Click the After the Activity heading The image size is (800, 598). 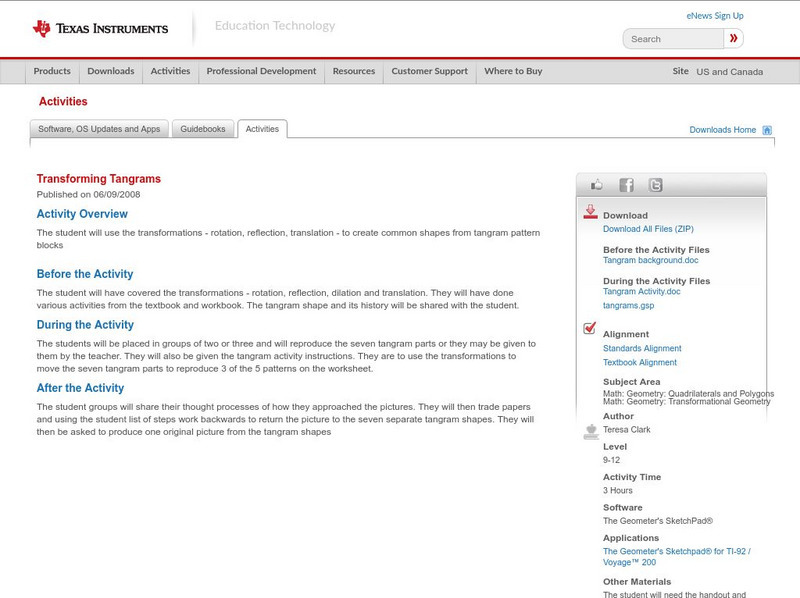click(80, 388)
